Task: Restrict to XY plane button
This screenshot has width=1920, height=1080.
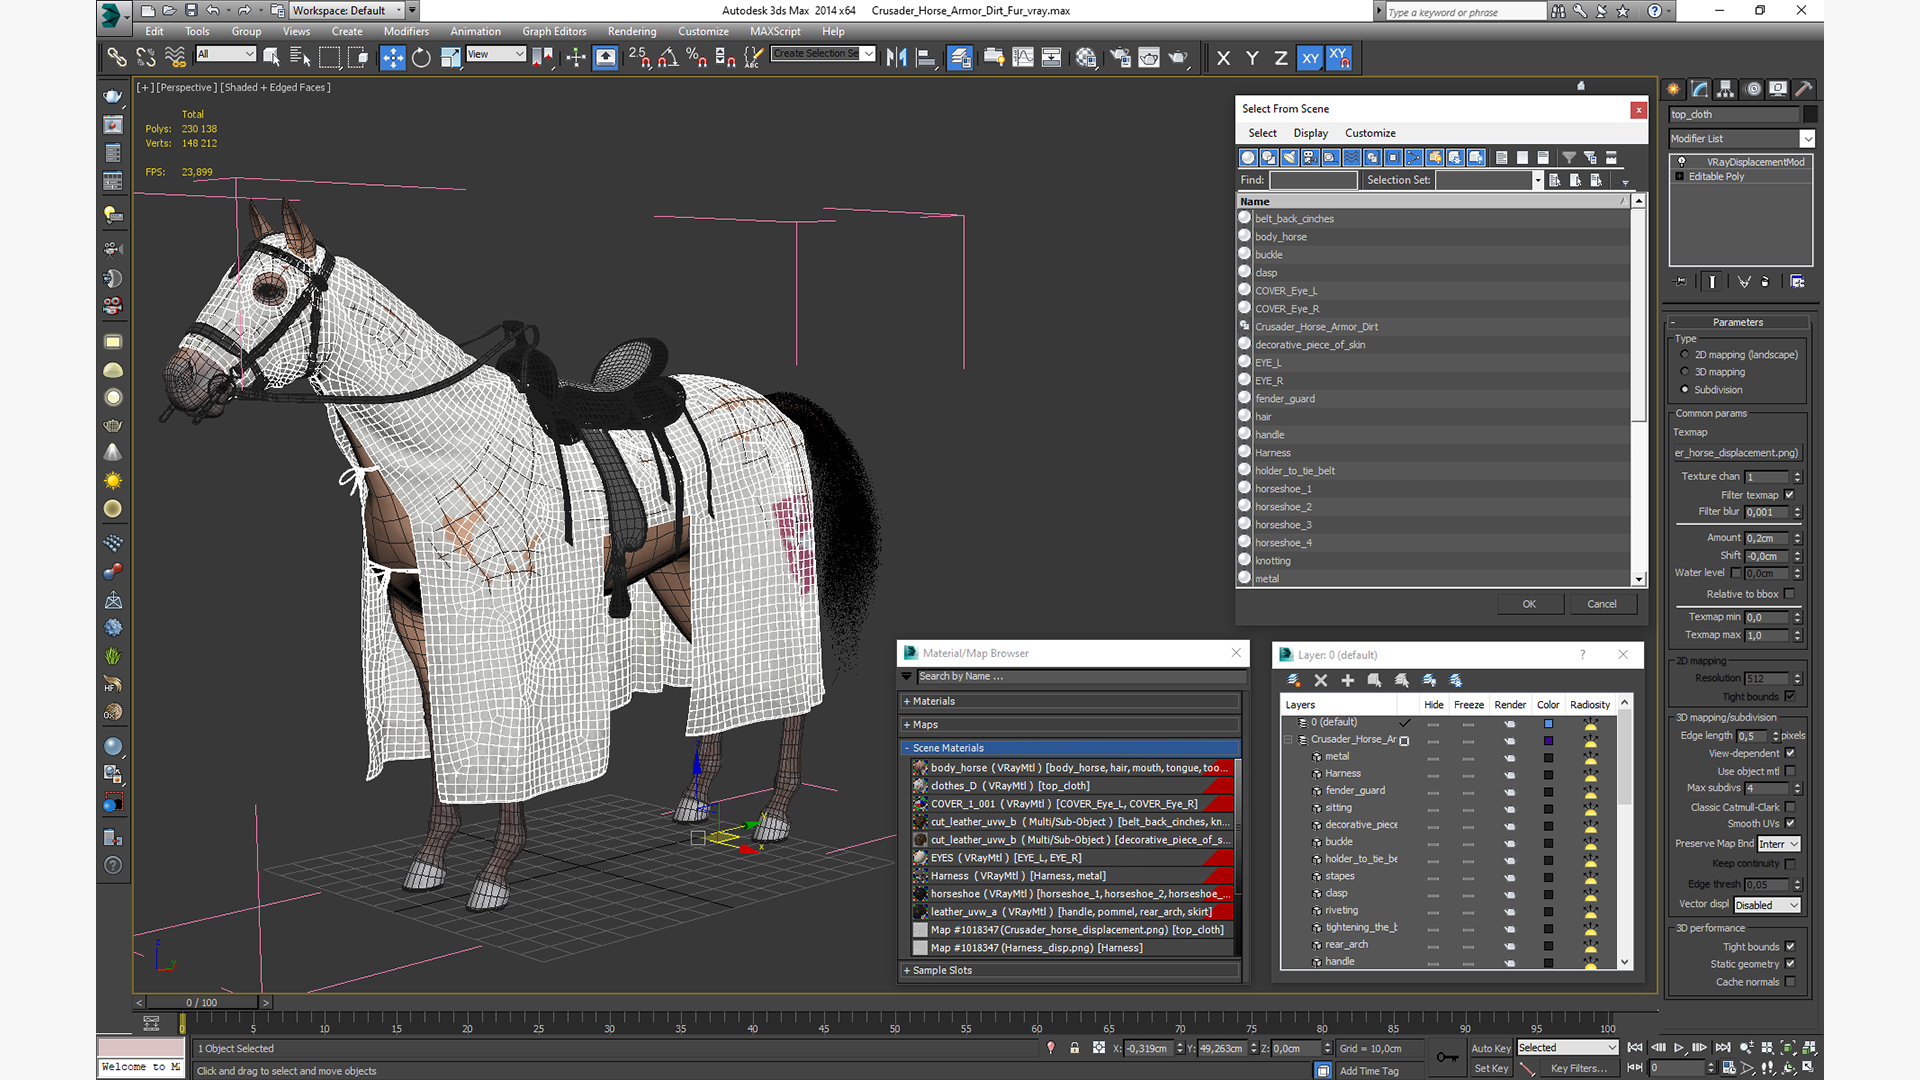Action: pyautogui.click(x=1310, y=58)
